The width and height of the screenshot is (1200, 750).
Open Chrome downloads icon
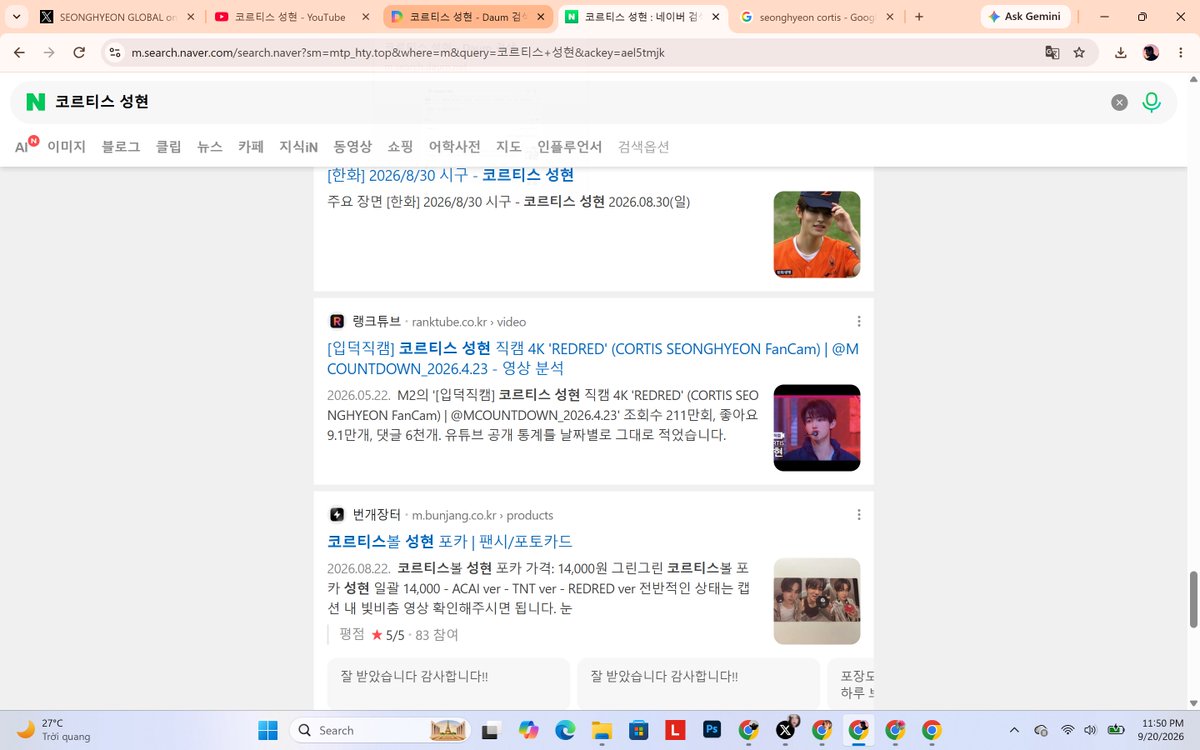tap(1121, 52)
